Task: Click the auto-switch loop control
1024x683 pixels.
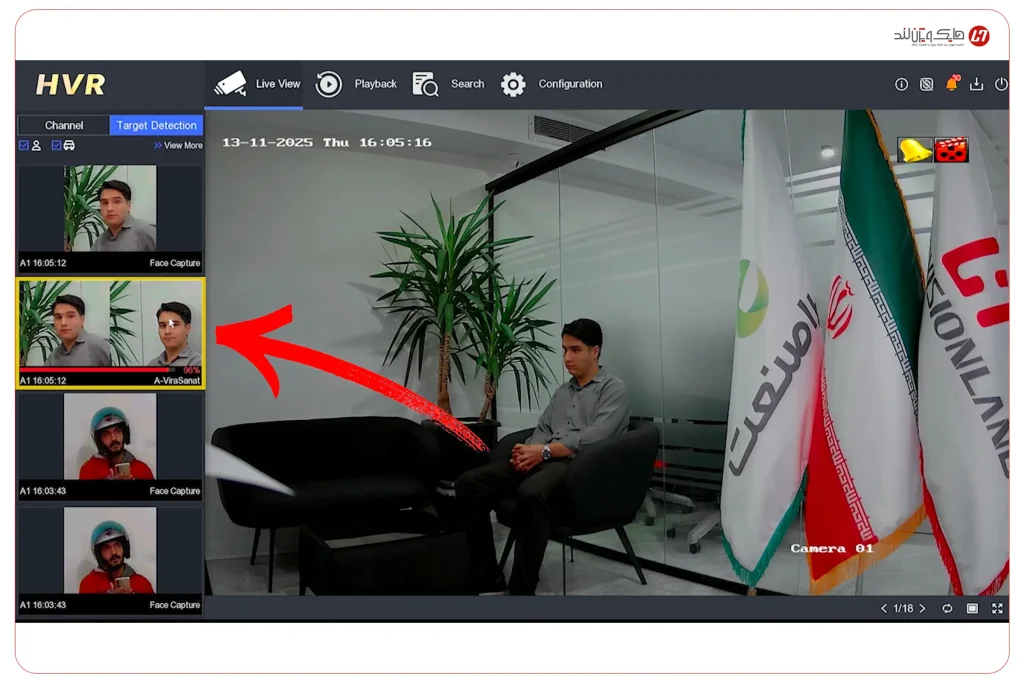Action: click(947, 608)
